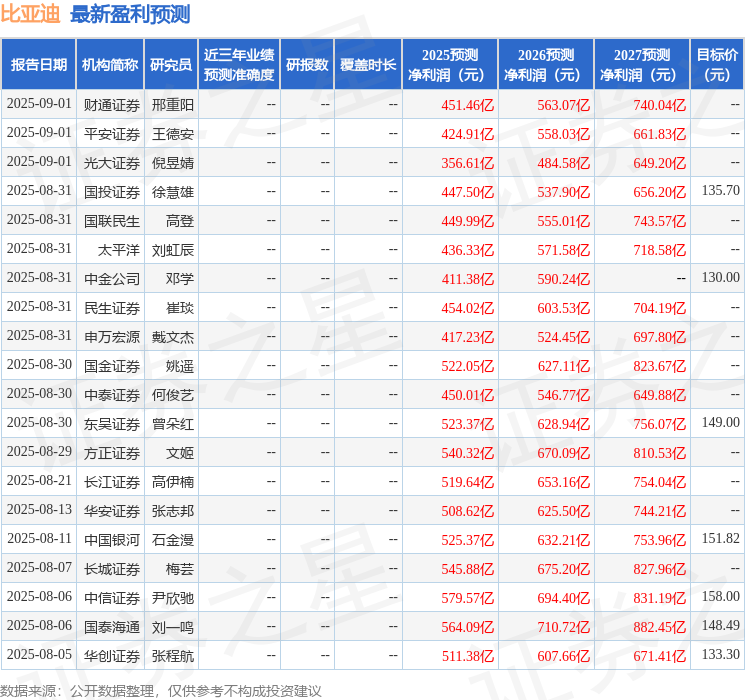Screen dimensions: 745x700
Task: Click 华创证券 institution cell
Action: 112,656
